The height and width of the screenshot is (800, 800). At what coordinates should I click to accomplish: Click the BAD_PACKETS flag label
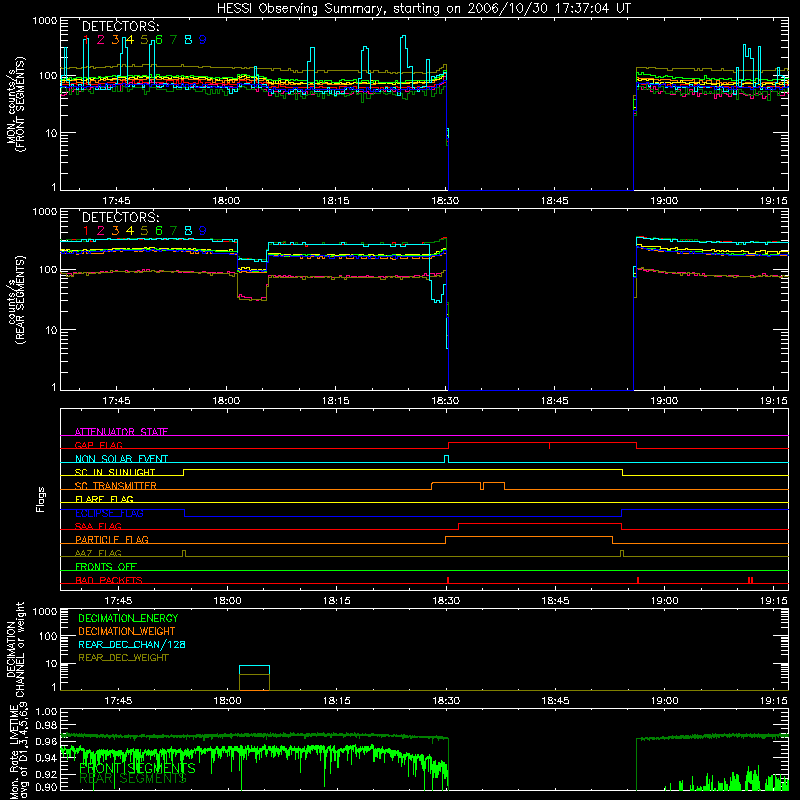(x=109, y=580)
